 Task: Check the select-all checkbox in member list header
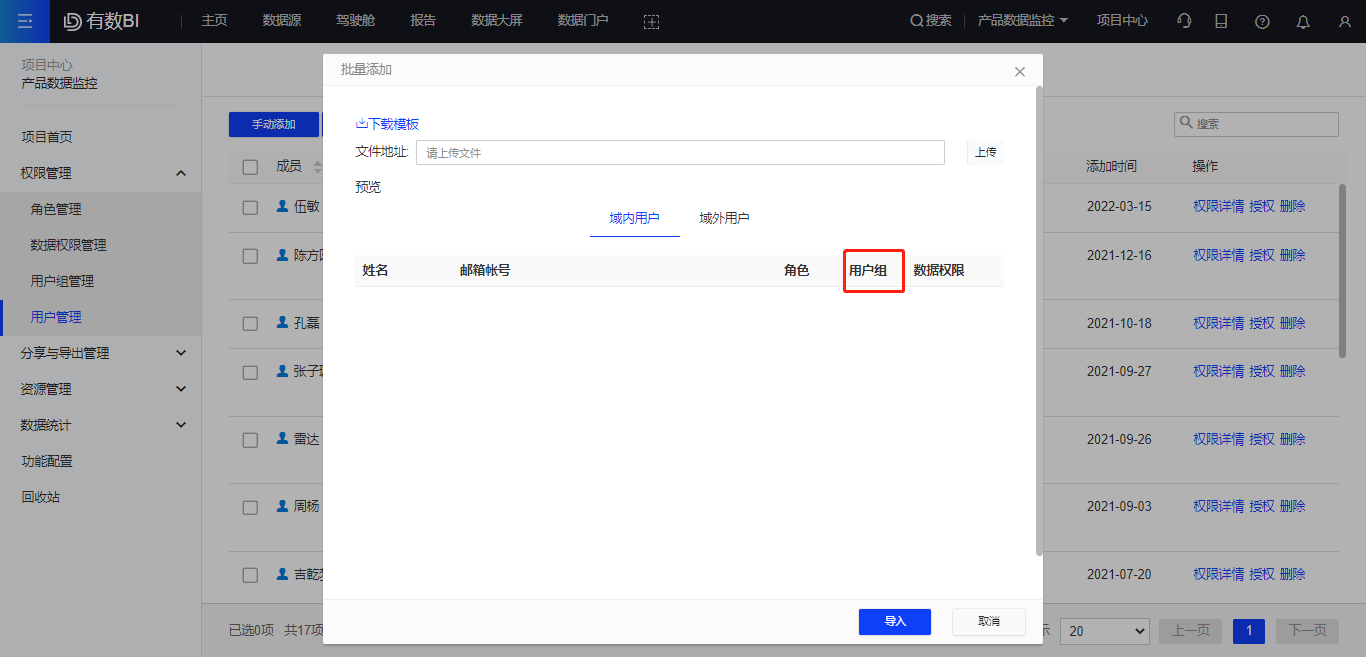(x=249, y=166)
